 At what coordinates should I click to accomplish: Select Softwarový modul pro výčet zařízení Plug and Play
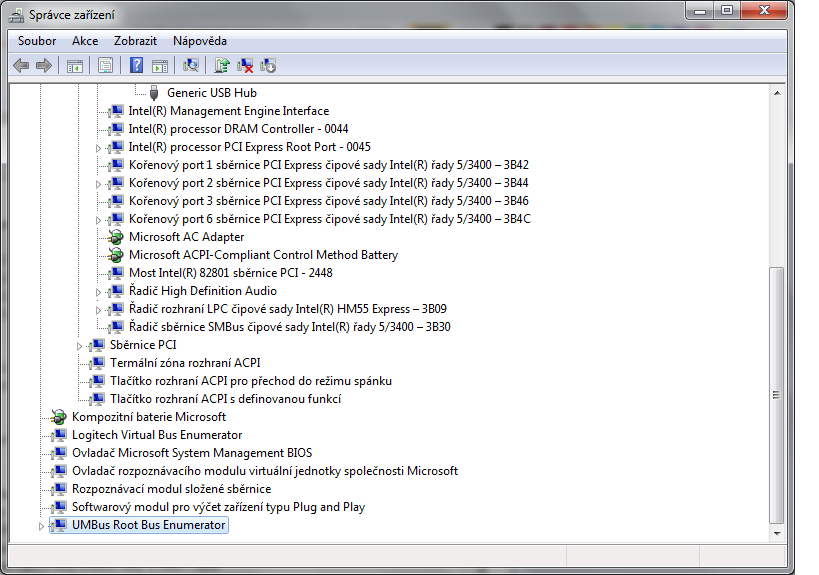tap(218, 507)
